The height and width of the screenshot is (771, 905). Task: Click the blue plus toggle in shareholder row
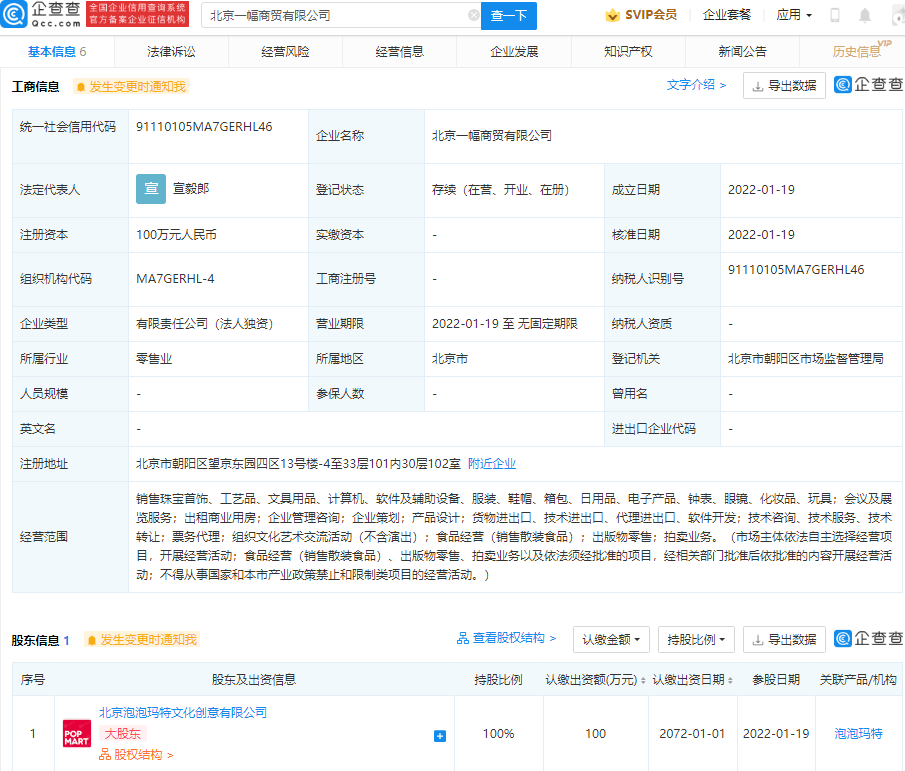(439, 735)
